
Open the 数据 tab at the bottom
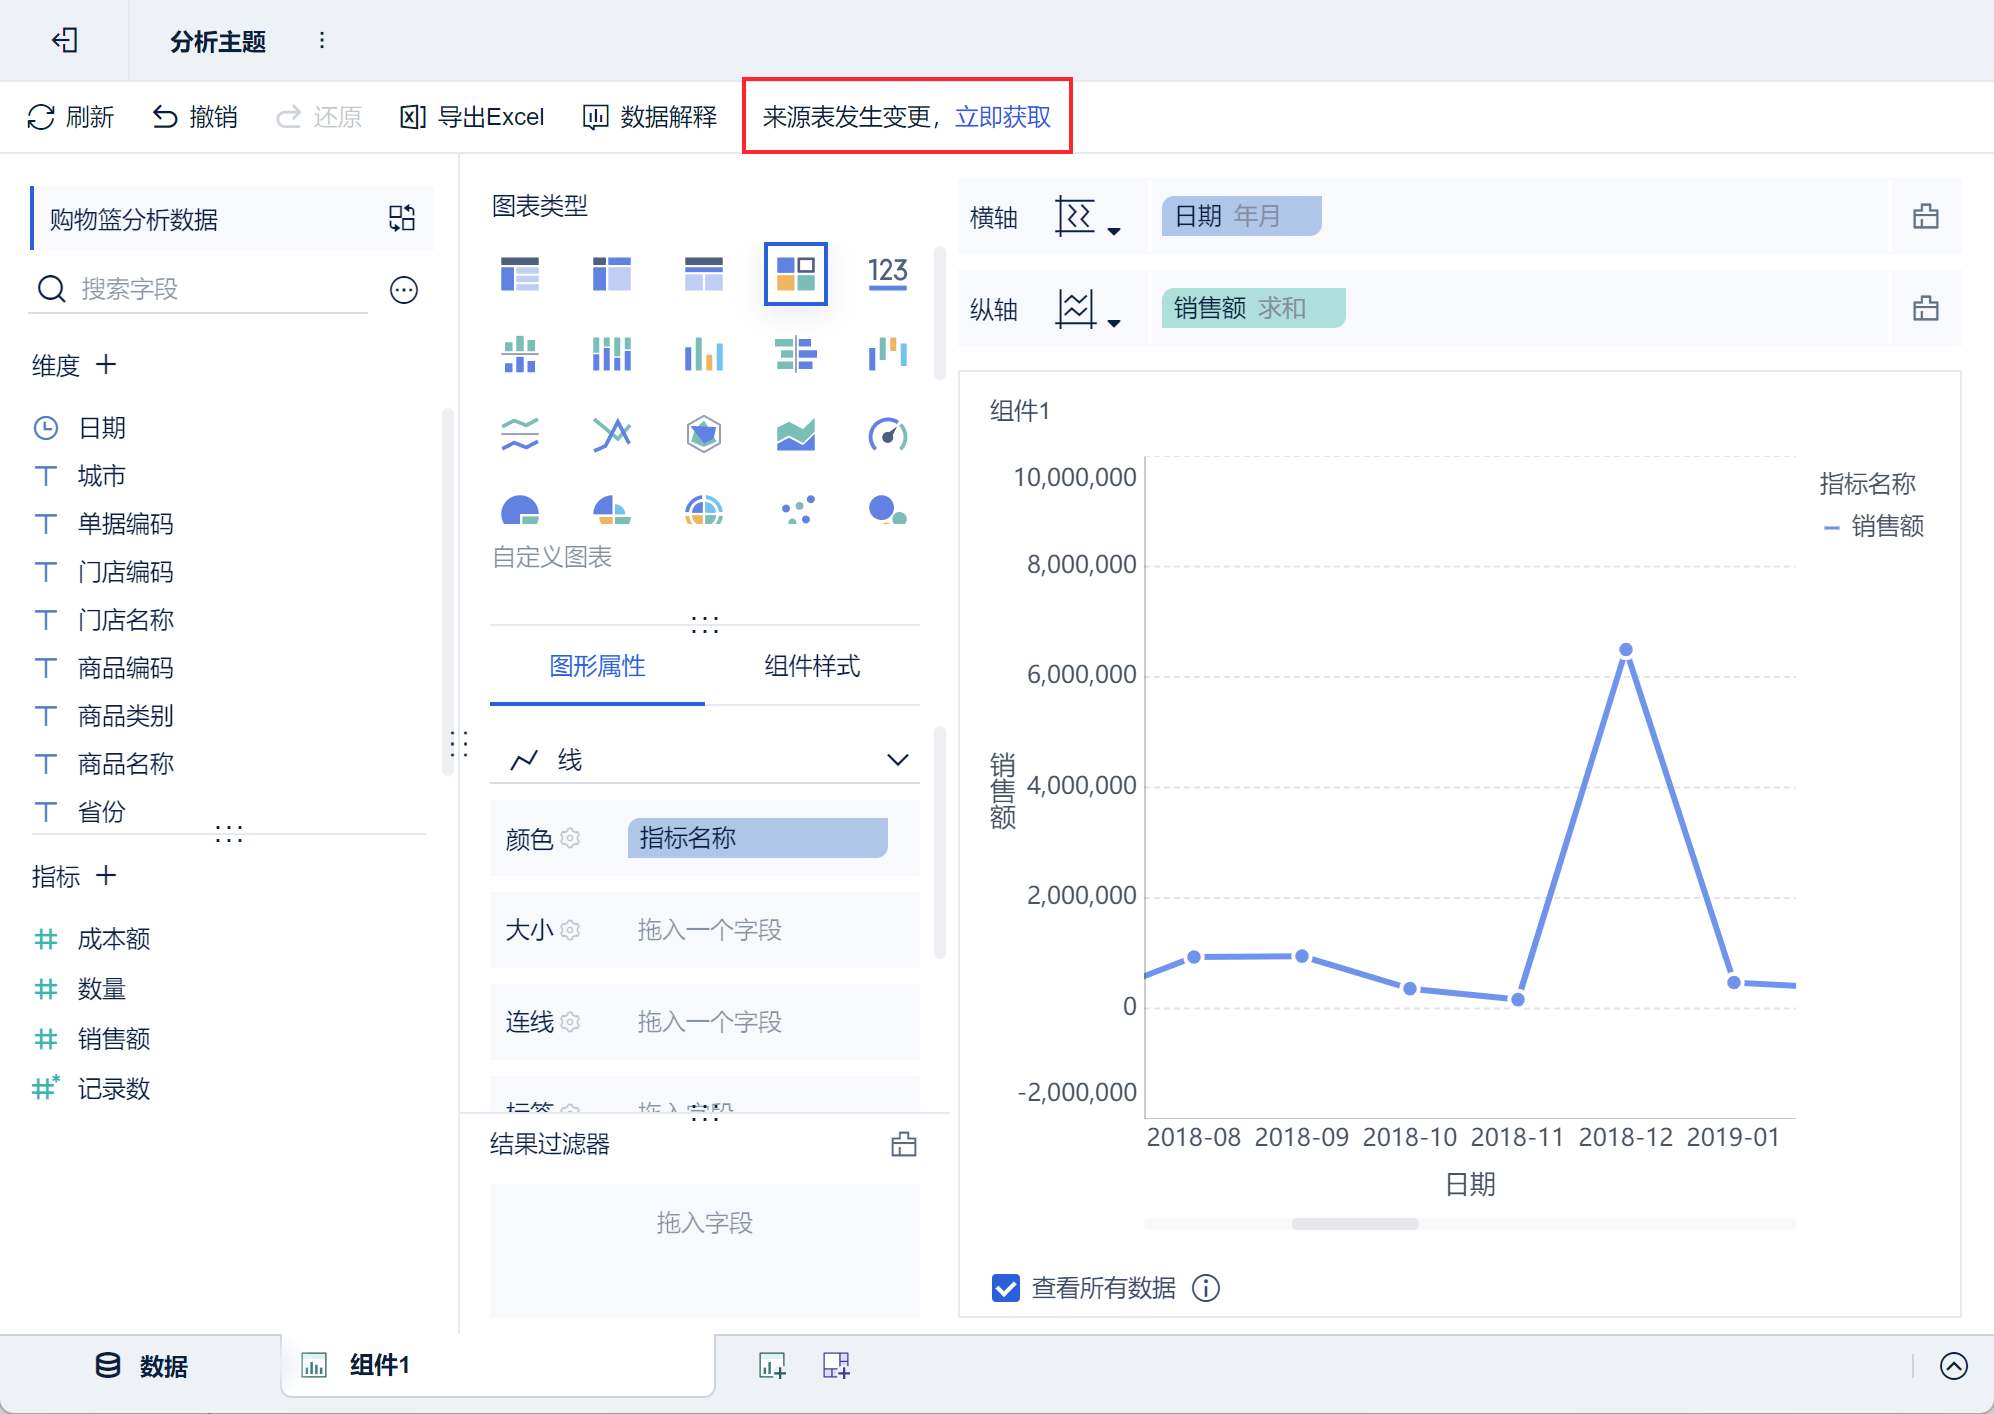pyautogui.click(x=142, y=1366)
